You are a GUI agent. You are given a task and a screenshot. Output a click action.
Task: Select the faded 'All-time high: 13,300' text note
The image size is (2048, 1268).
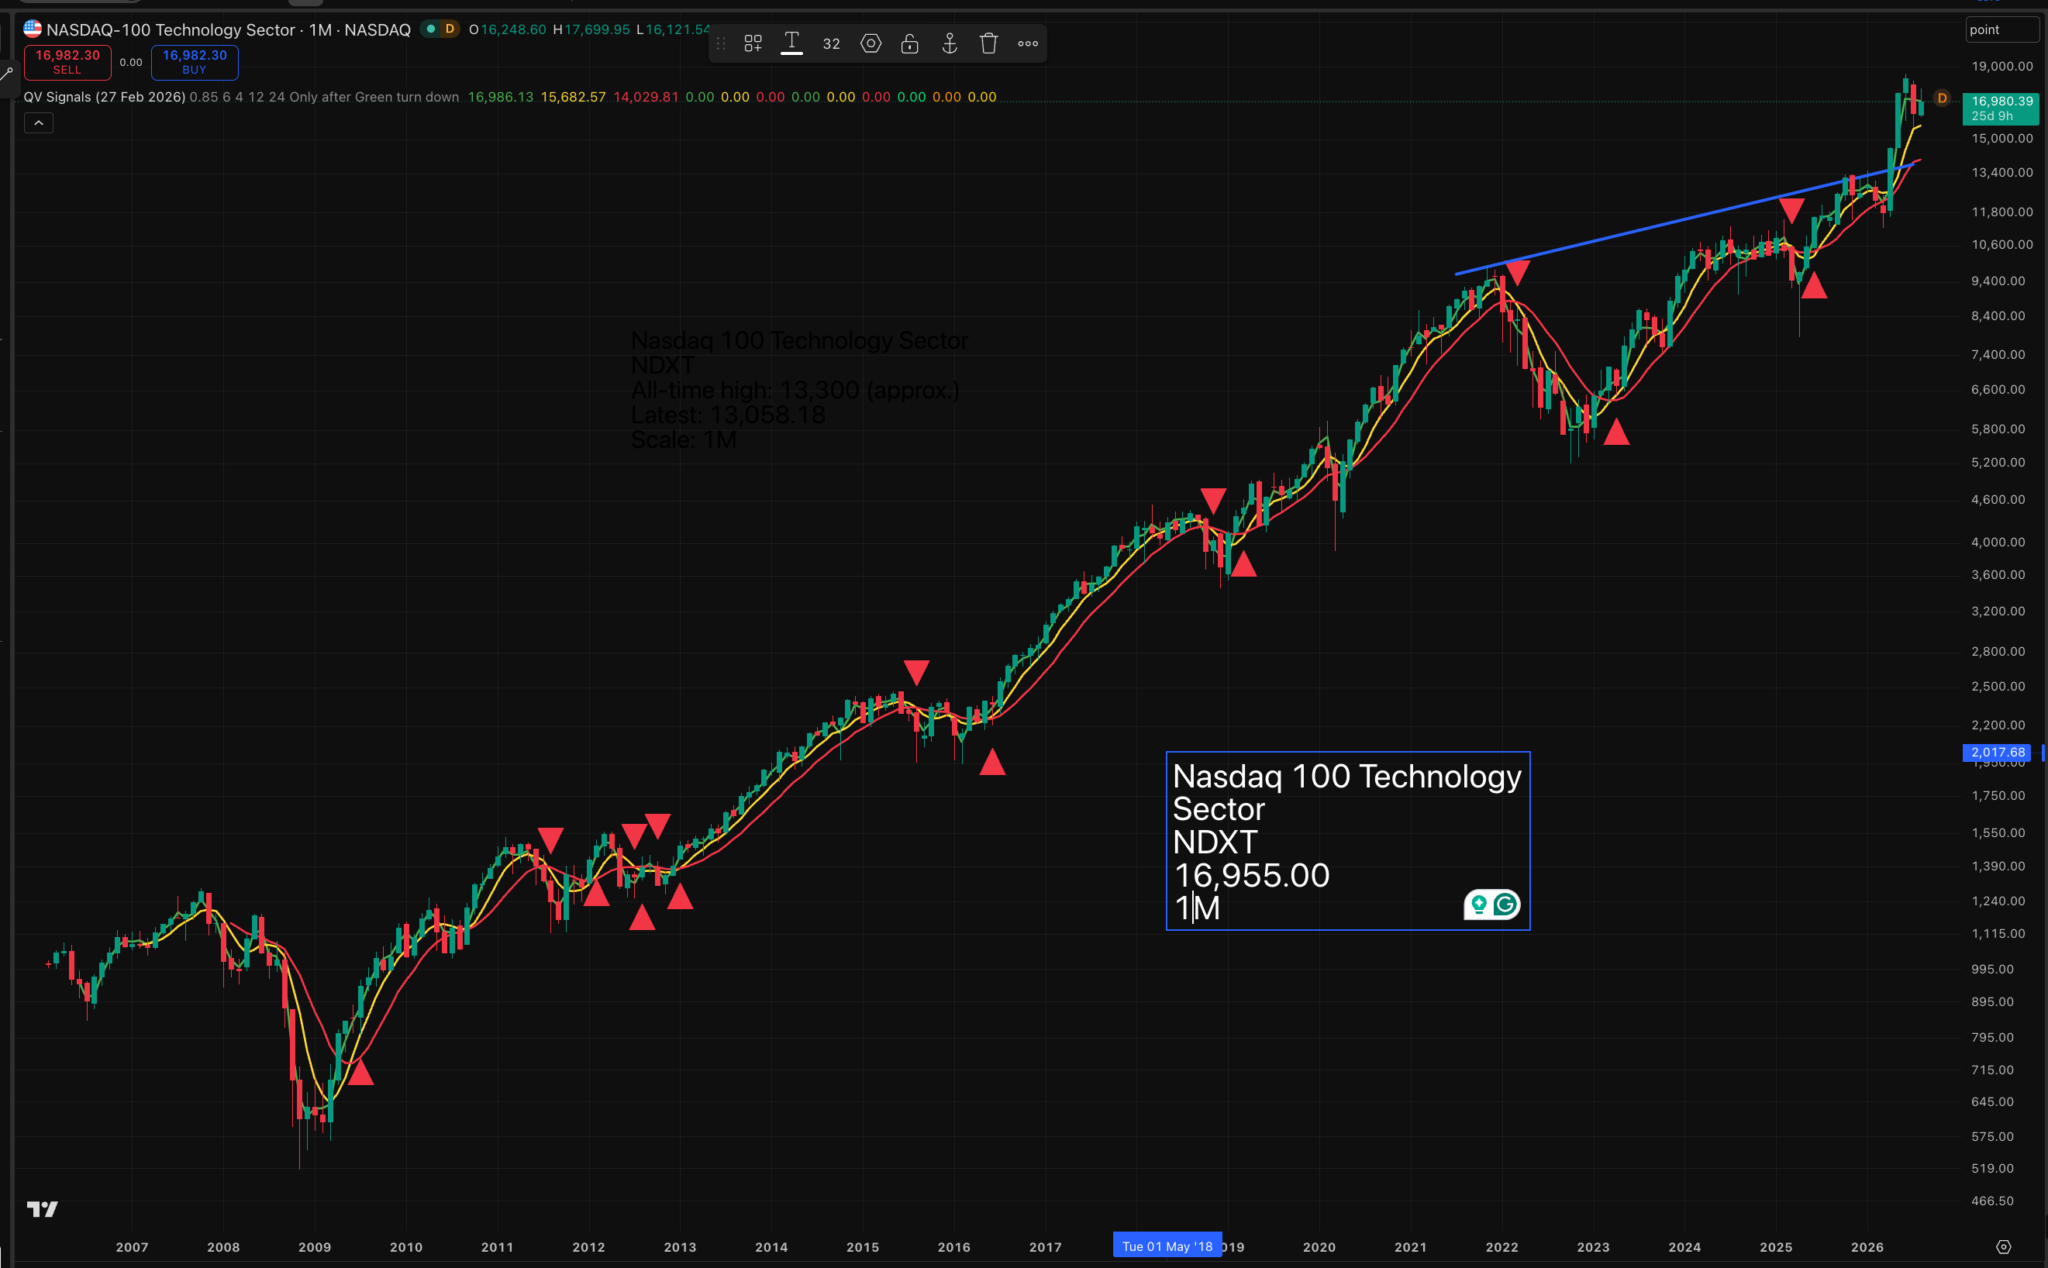(x=795, y=390)
